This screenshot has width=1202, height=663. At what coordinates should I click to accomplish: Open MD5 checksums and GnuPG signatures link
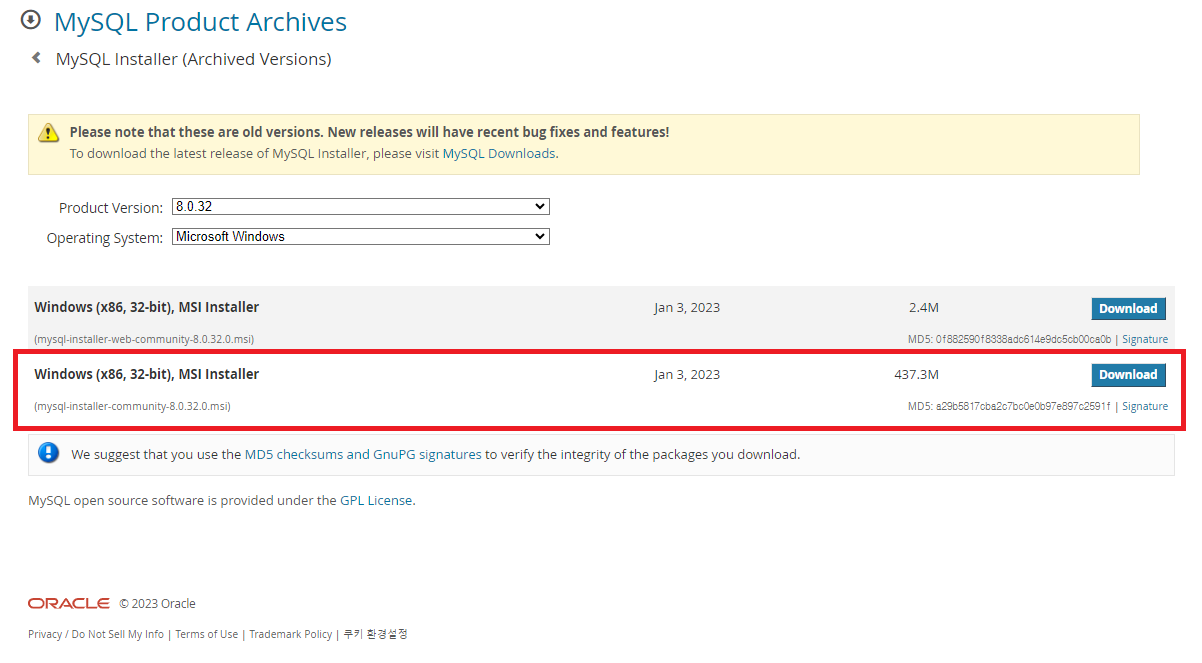(x=363, y=454)
